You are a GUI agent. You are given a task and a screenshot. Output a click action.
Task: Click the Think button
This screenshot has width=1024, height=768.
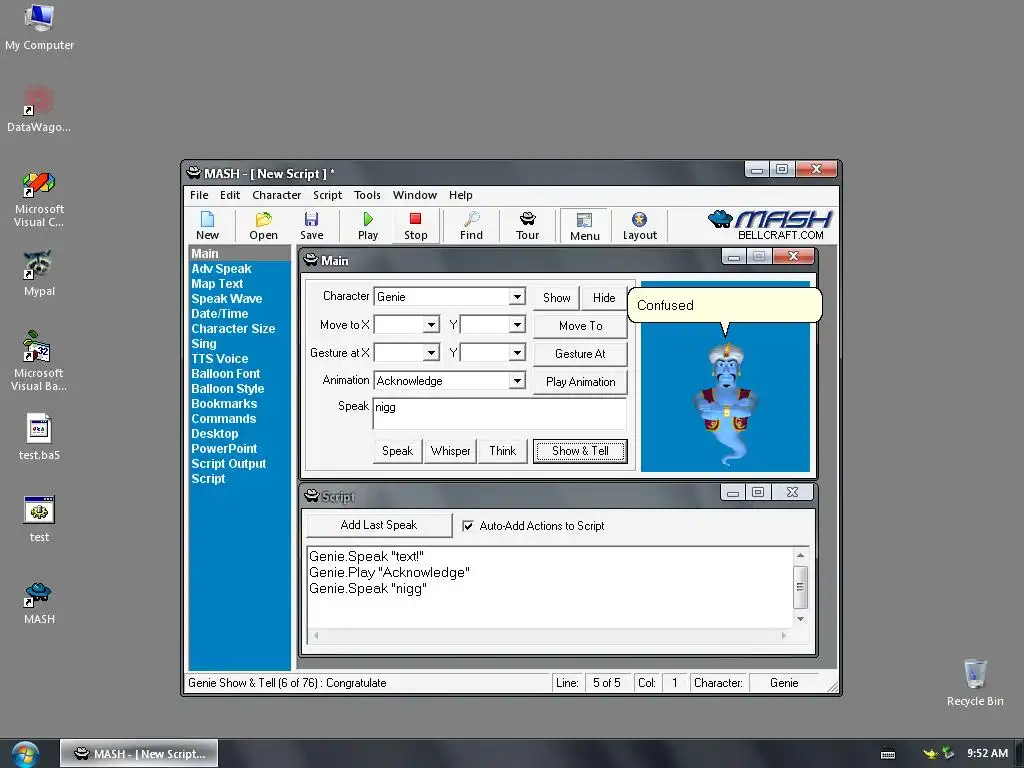503,451
